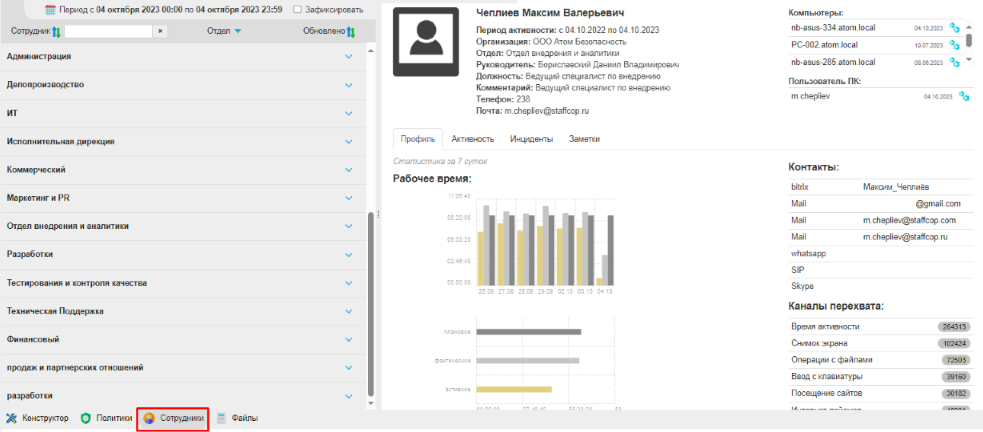The image size is (983, 432).
Task: Expand the Техническая Поддержка department
Action: pos(349,311)
